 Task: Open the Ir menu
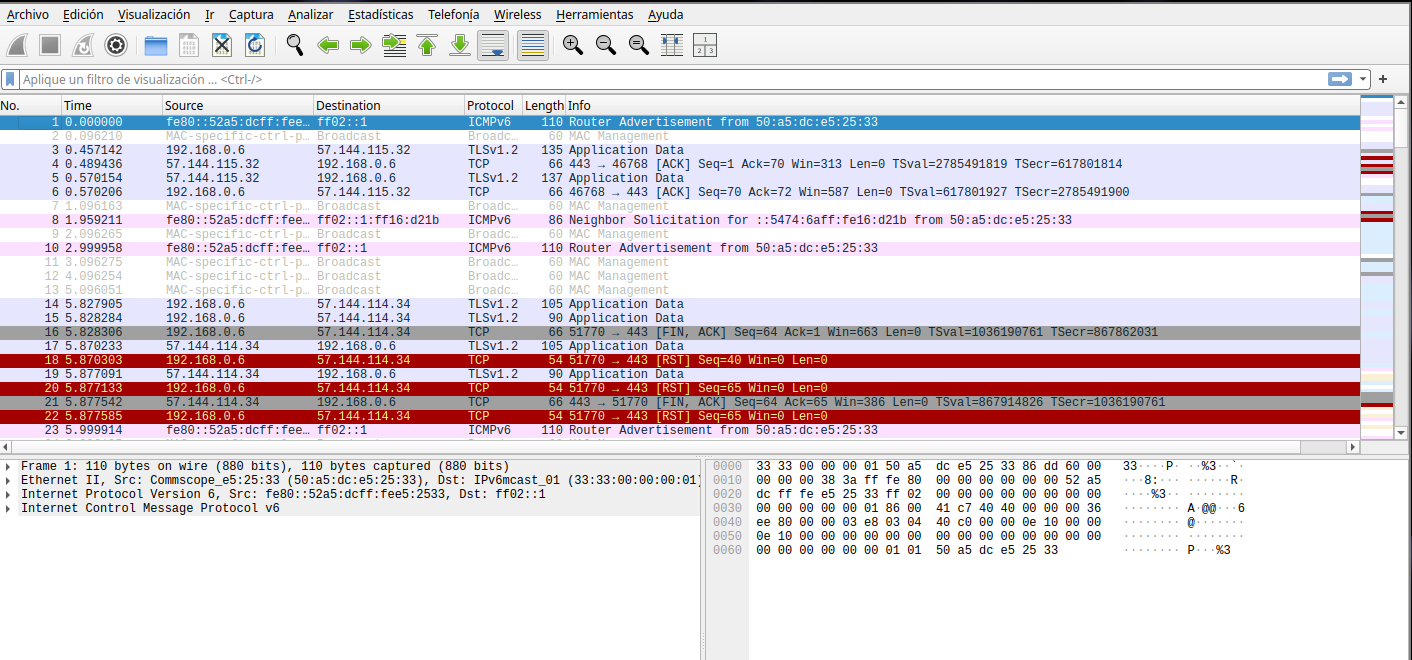point(209,14)
